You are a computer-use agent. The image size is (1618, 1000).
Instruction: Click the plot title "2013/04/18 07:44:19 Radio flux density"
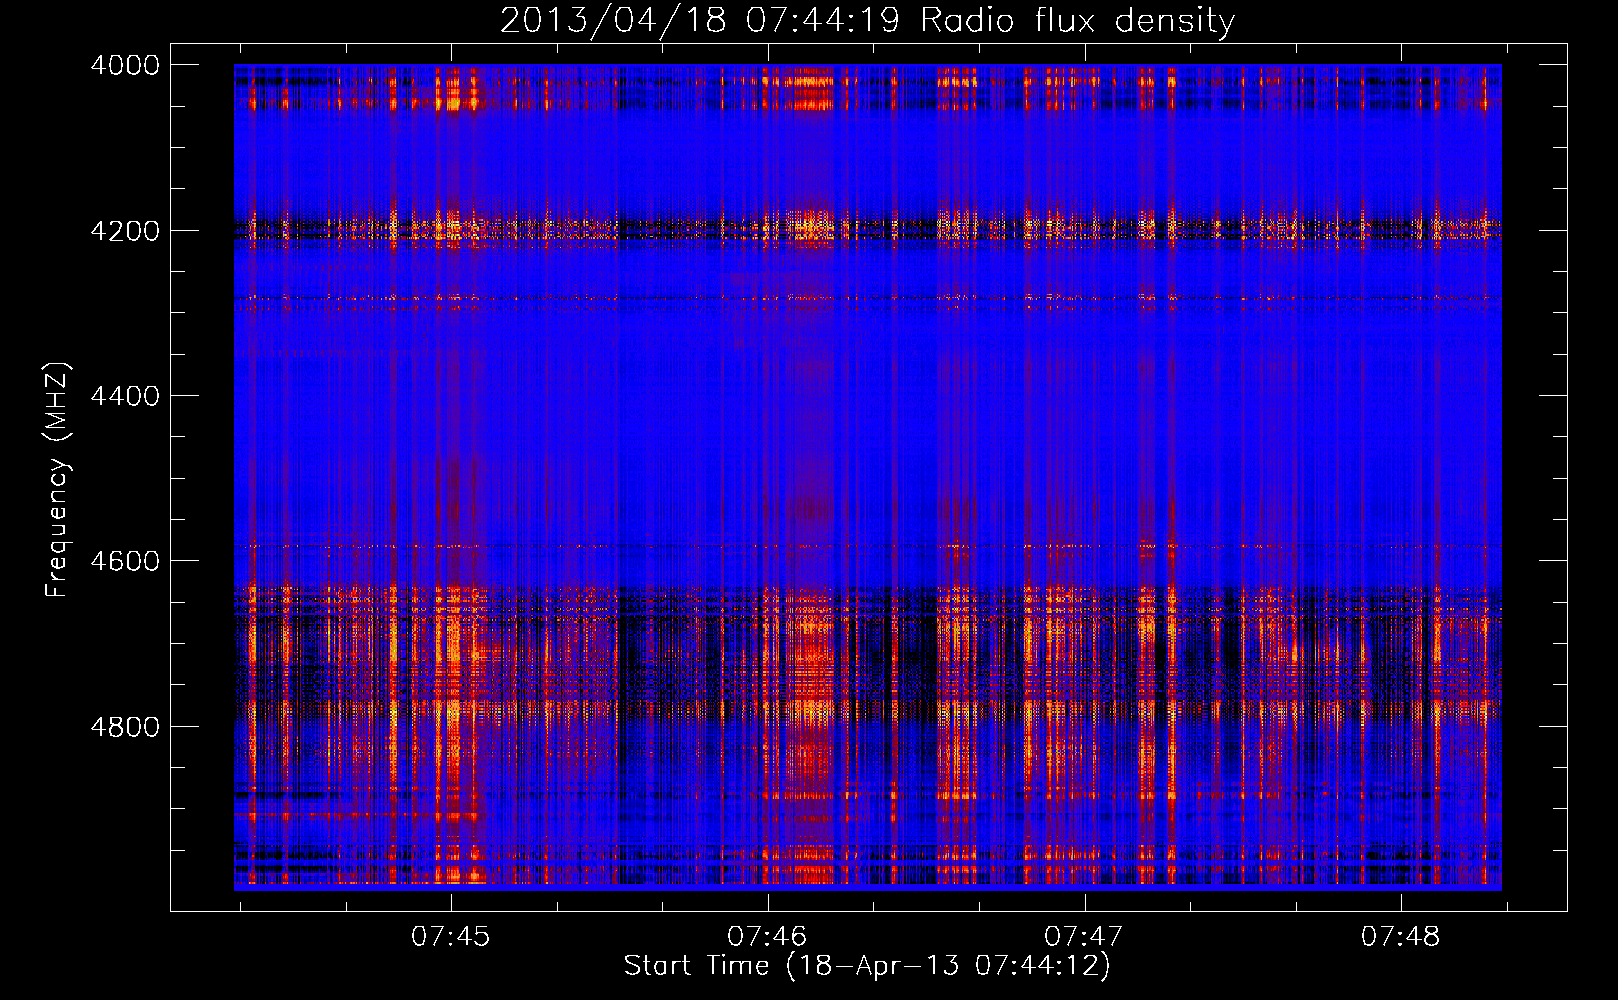pos(867,21)
